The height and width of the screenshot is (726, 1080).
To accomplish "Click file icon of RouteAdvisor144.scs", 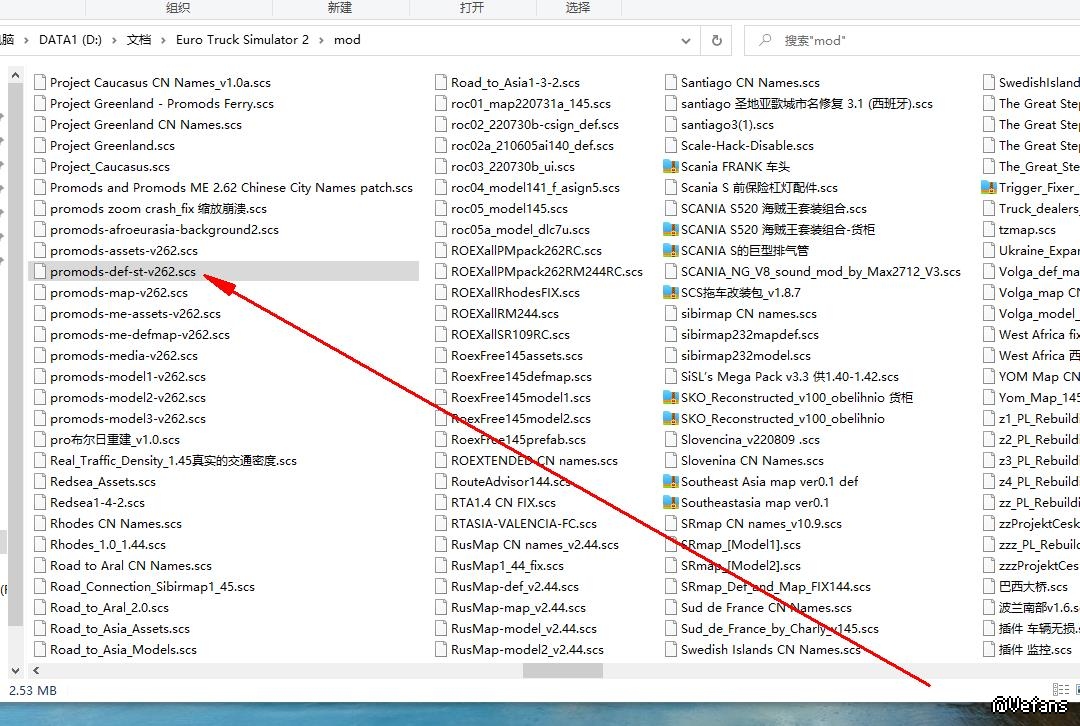I will point(441,481).
